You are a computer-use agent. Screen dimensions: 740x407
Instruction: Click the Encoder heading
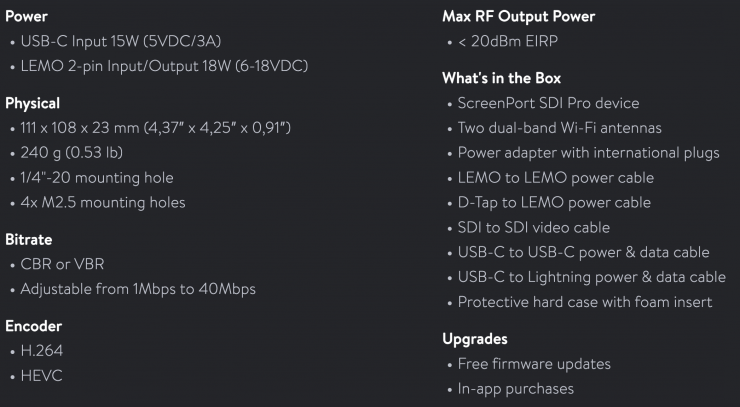[x=33, y=326]
